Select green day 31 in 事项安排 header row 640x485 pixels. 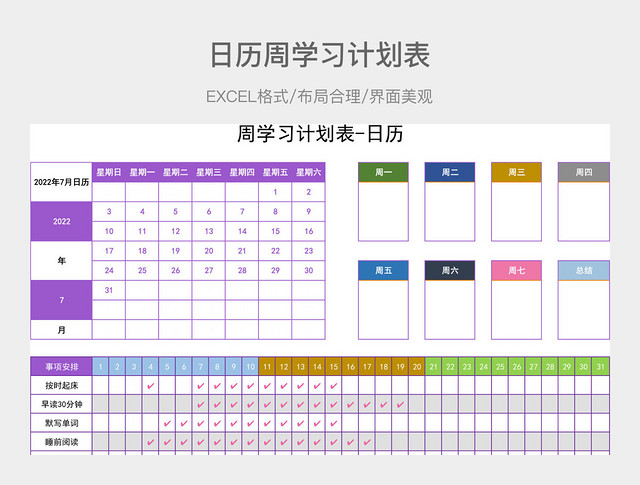click(600, 367)
